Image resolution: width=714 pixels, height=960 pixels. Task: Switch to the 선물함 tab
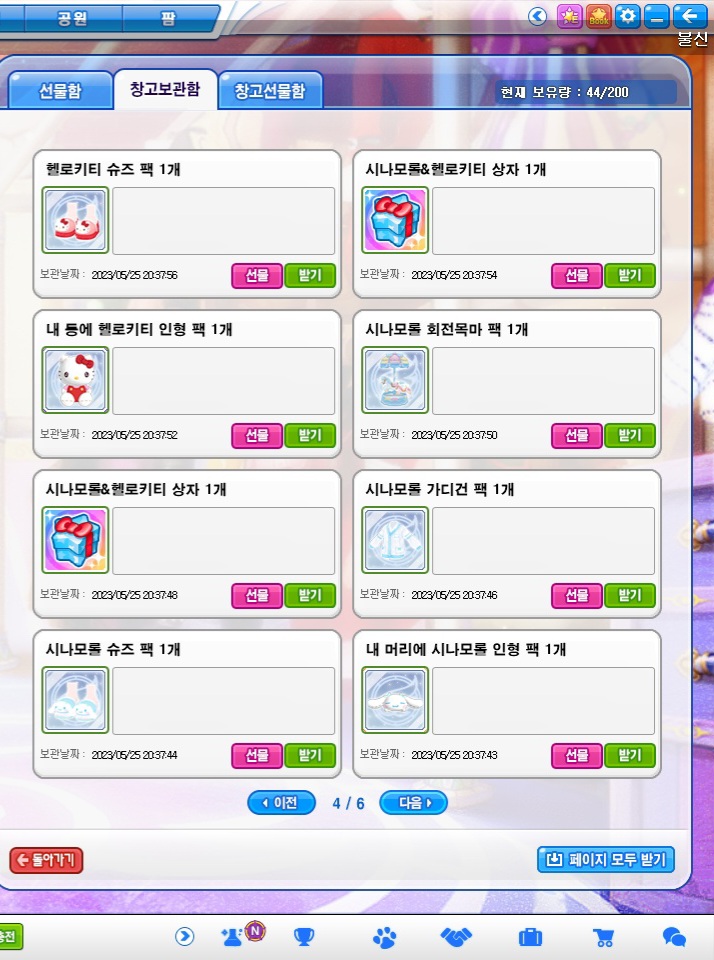click(x=60, y=91)
